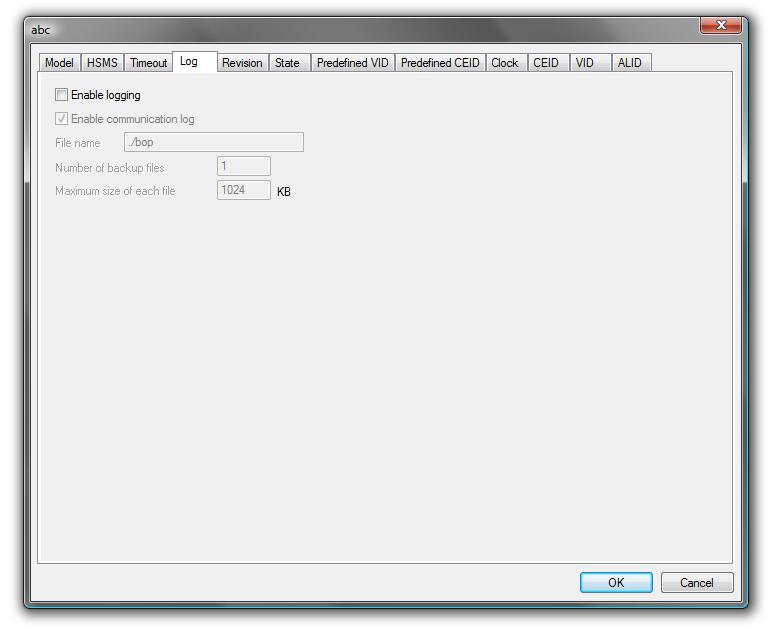Switch to the Model tab
This screenshot has width=773, height=630.
point(59,63)
